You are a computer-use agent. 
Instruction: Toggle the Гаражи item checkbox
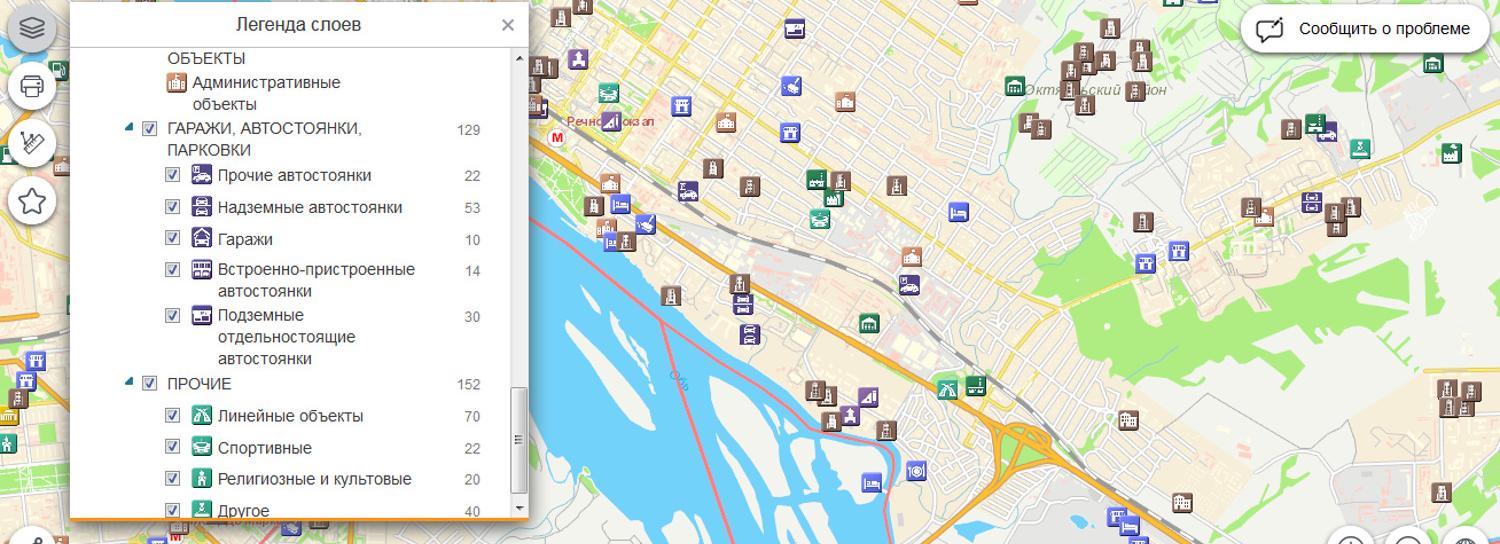coord(173,238)
